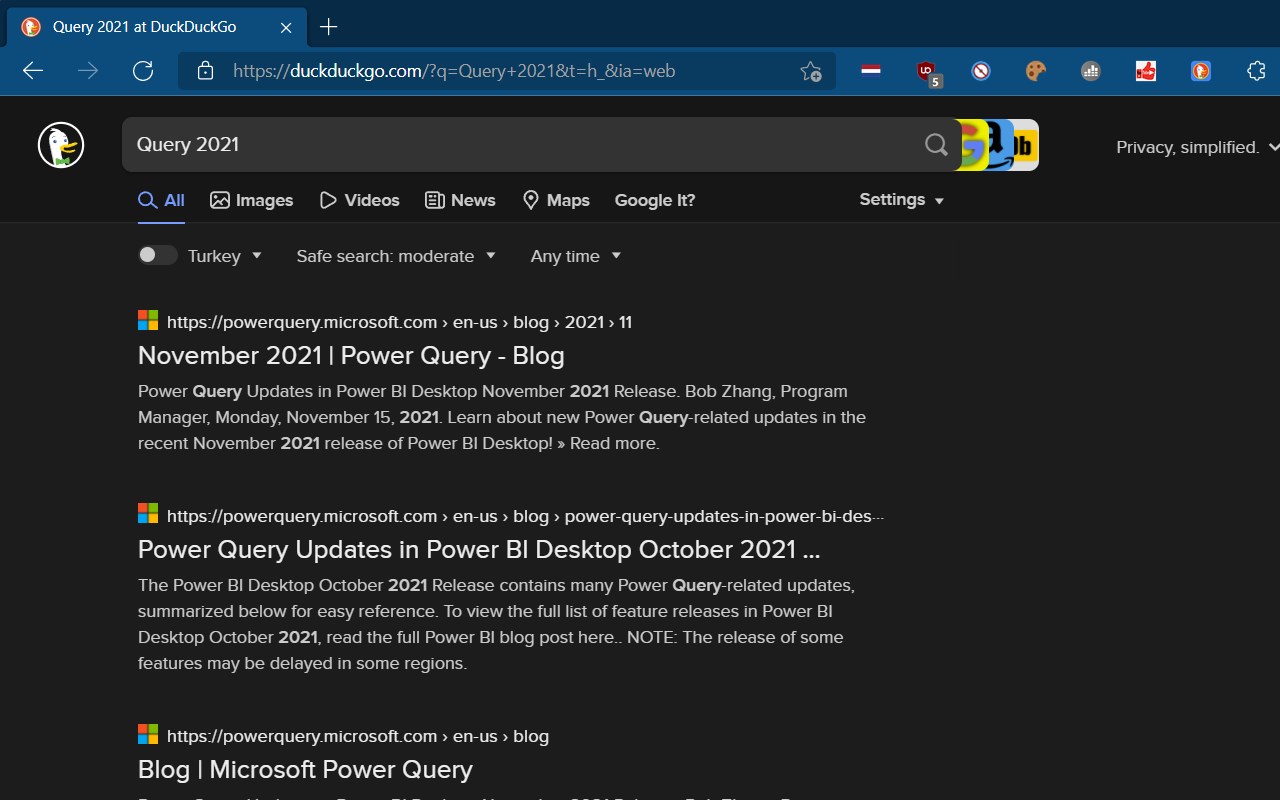This screenshot has width=1280, height=800.
Task: Click the Amazon shortcut icon beside search box
Action: tap(999, 146)
